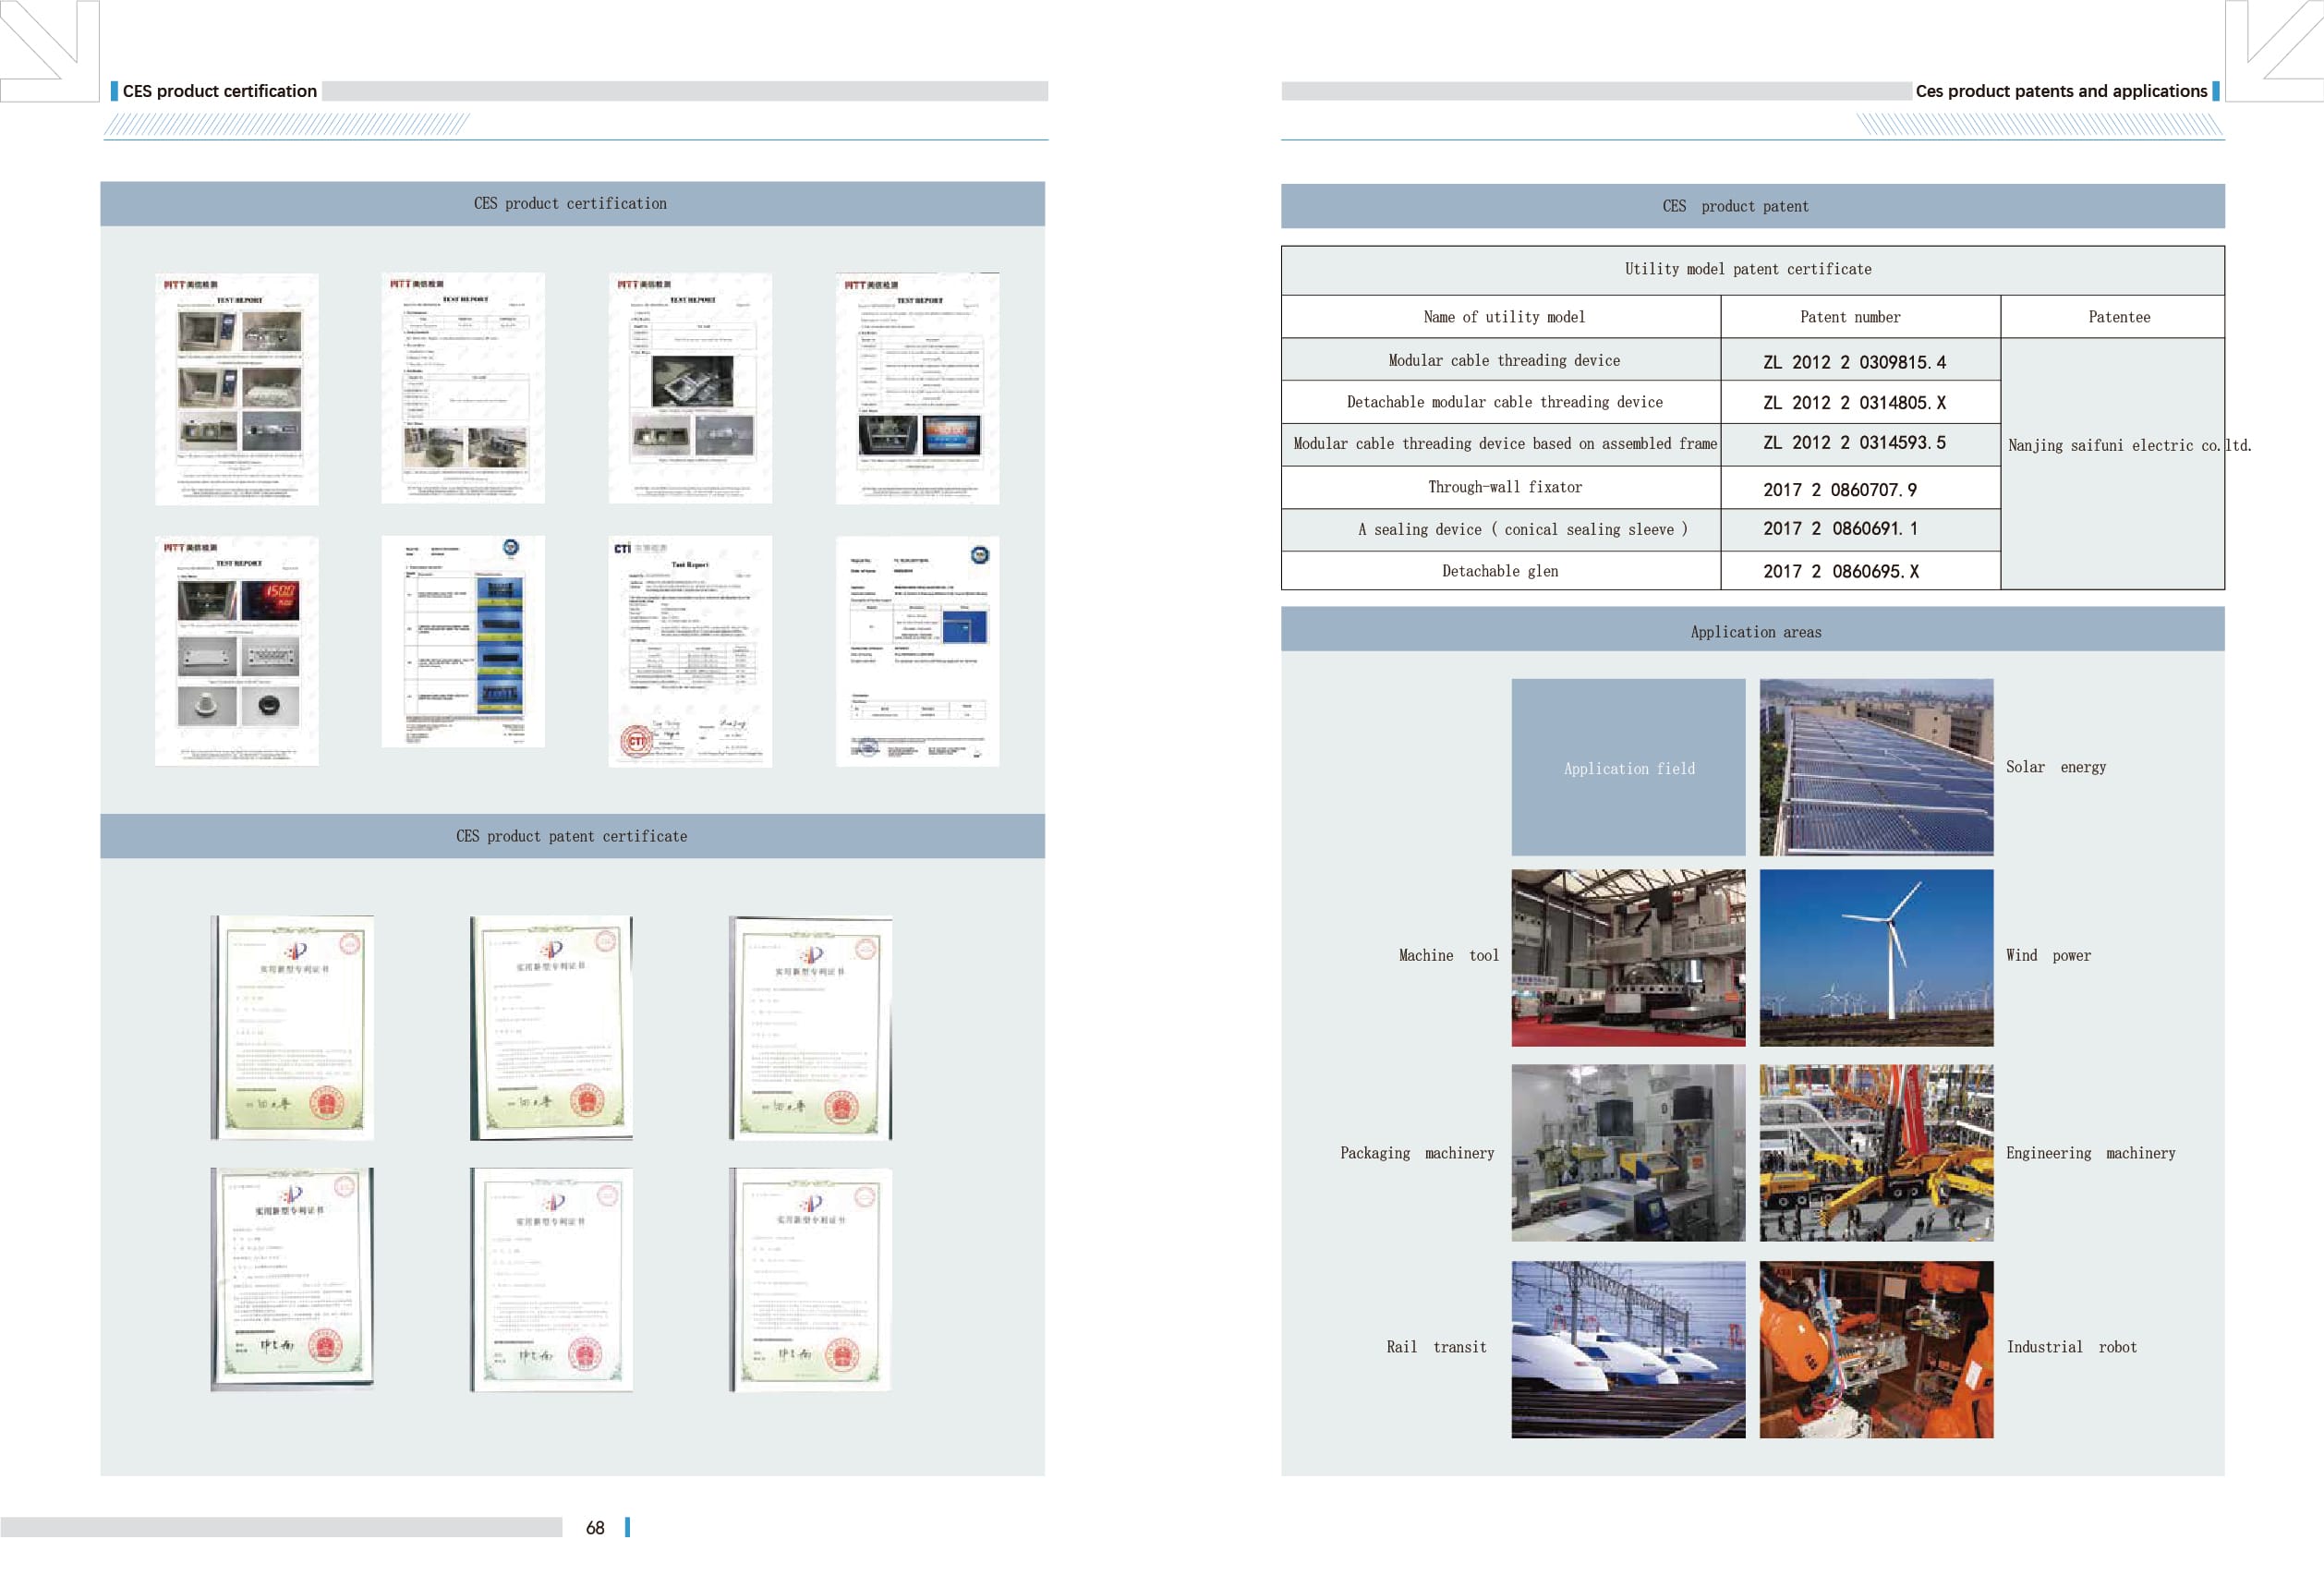2324x1588 pixels.
Task: Click the solar energy panel photo
Action: [1876, 767]
